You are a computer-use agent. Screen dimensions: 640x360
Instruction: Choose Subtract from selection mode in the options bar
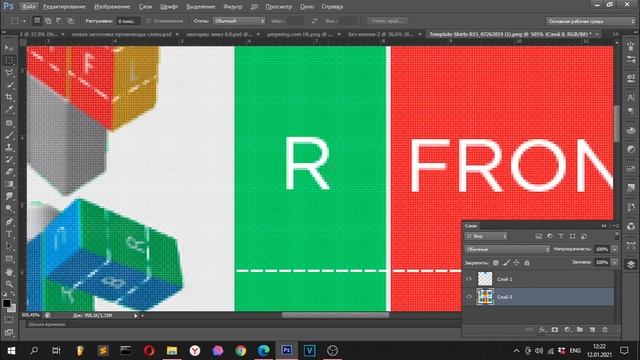[x=59, y=21]
